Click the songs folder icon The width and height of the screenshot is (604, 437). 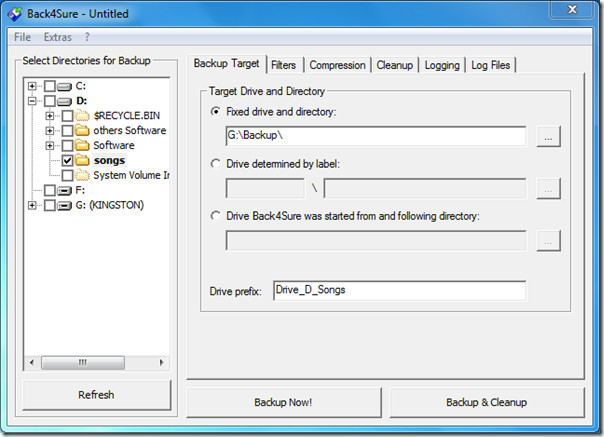click(82, 160)
